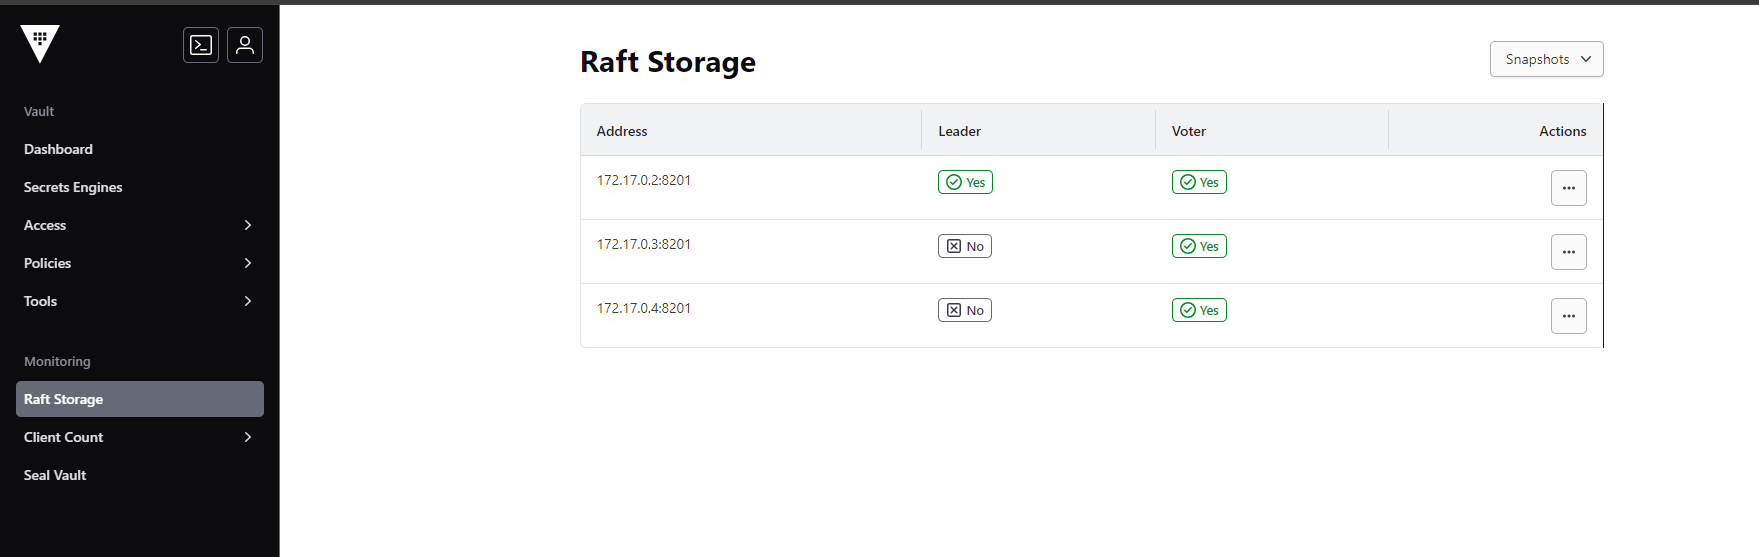Viewport: 1759px width, 557px height.
Task: Expand the Tools submenu chevron
Action: [248, 301]
